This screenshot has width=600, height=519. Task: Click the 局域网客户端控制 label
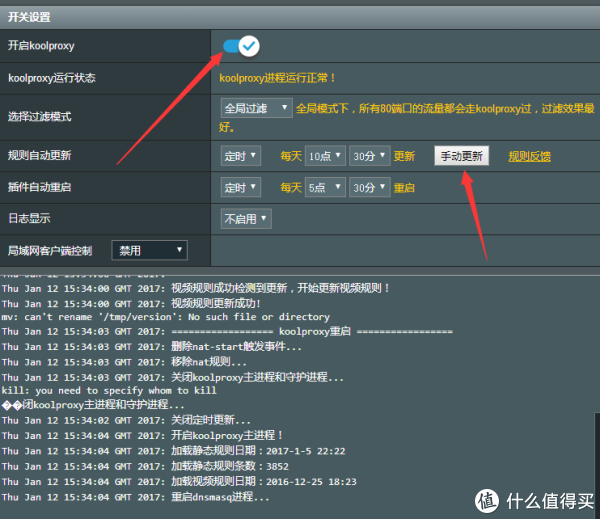click(x=50, y=251)
